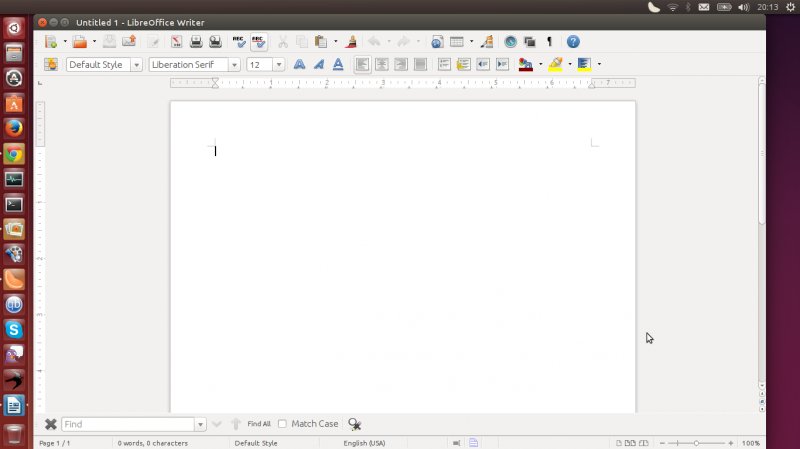Open the LibreOffice Help icon

tap(573, 42)
